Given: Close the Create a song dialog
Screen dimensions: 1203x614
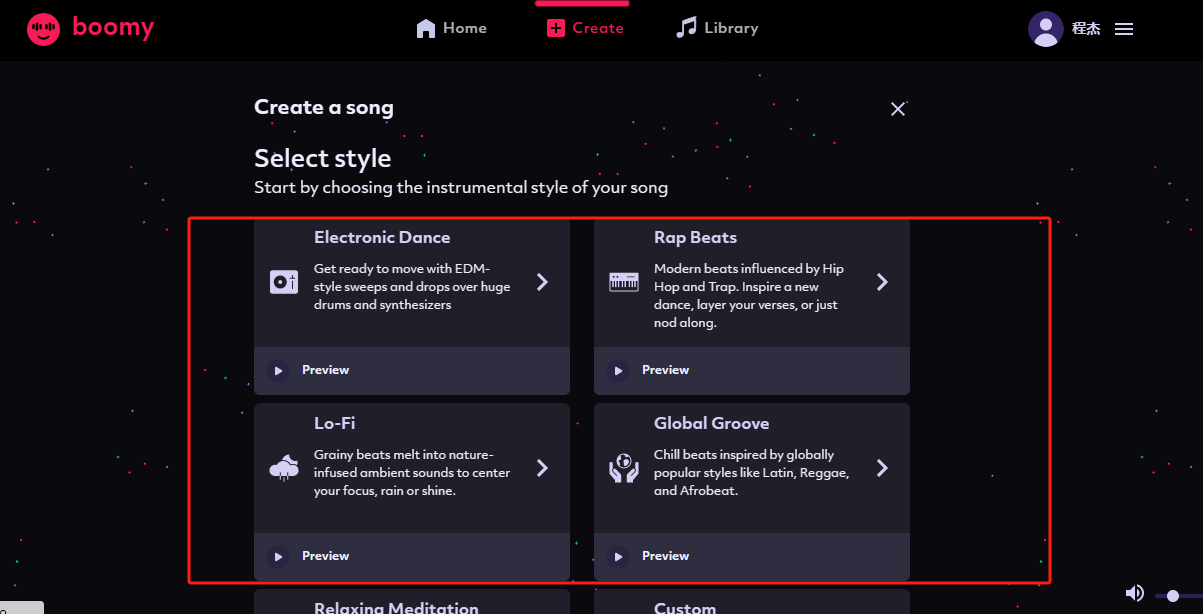Looking at the screenshot, I should click(x=898, y=109).
